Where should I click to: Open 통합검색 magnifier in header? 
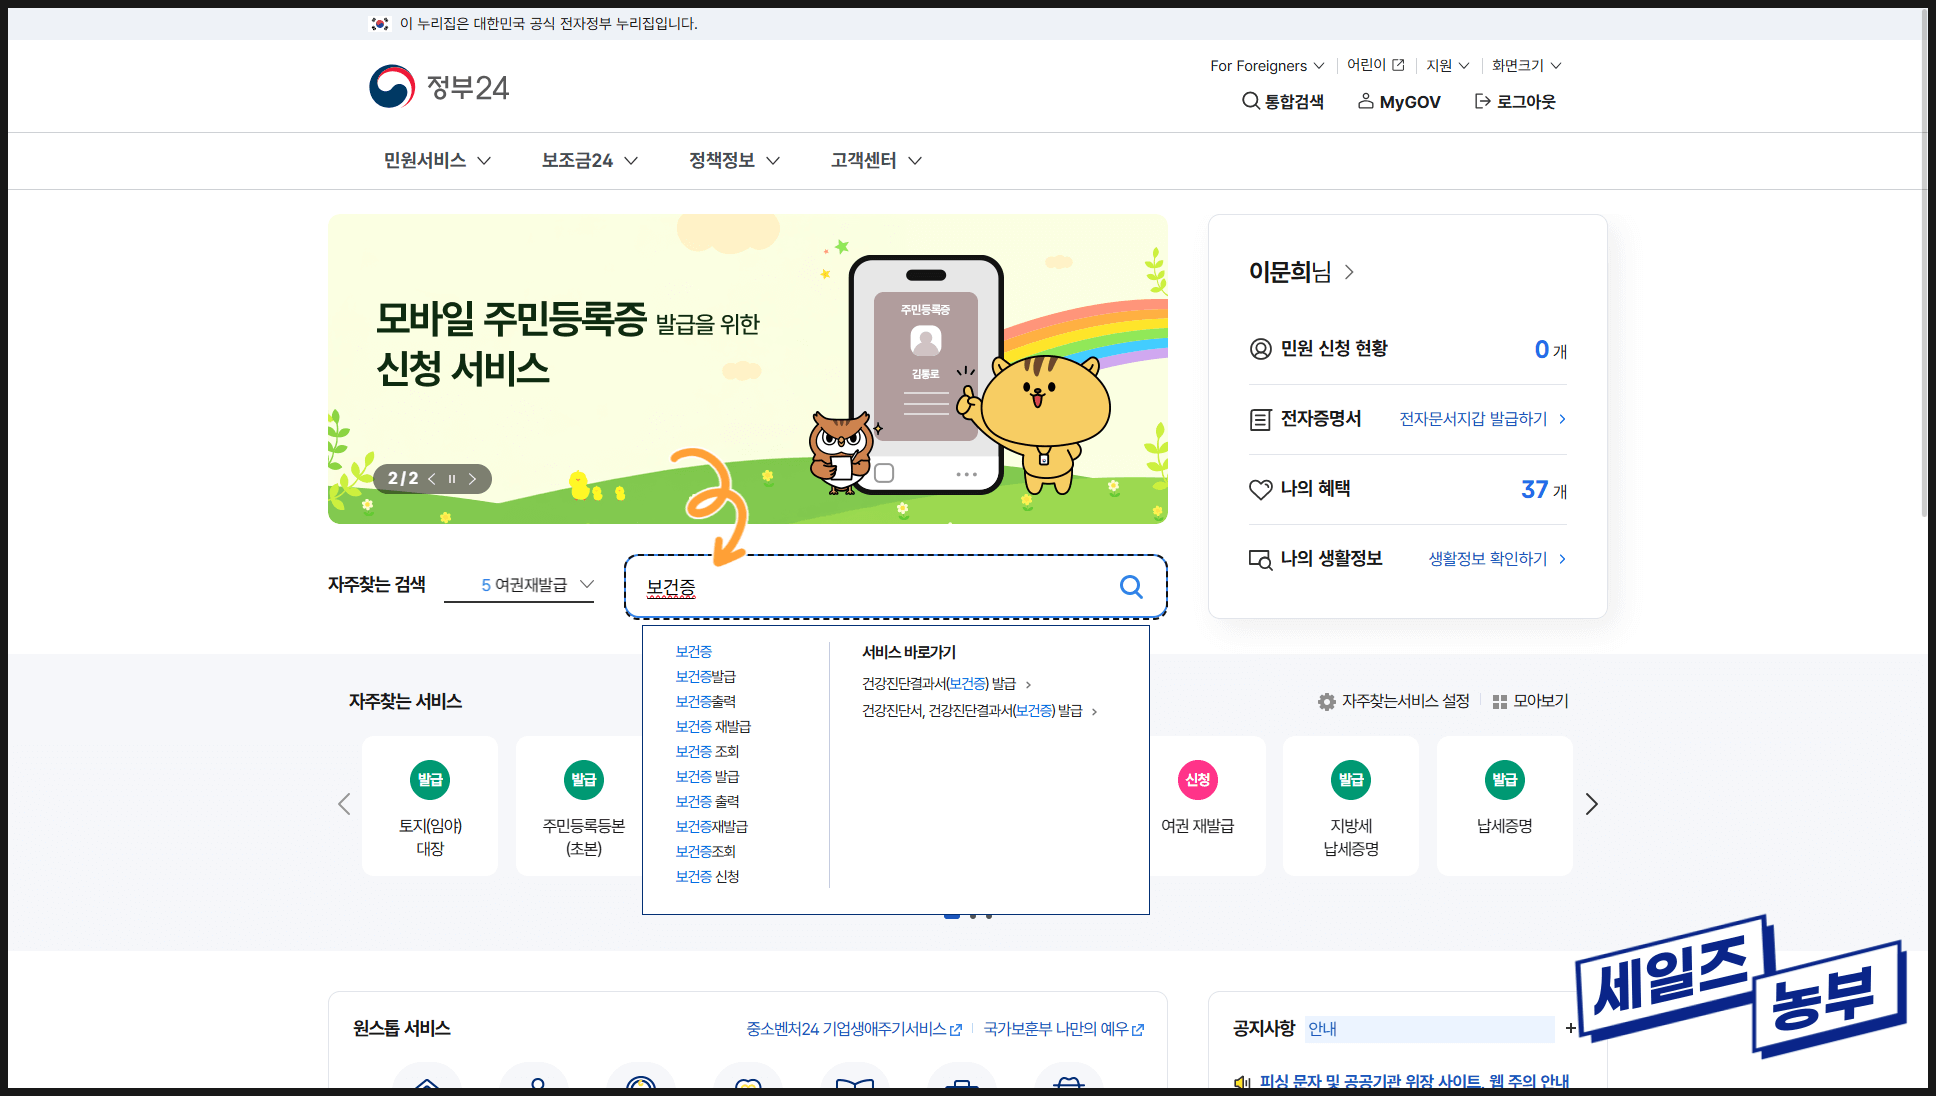coord(1250,101)
